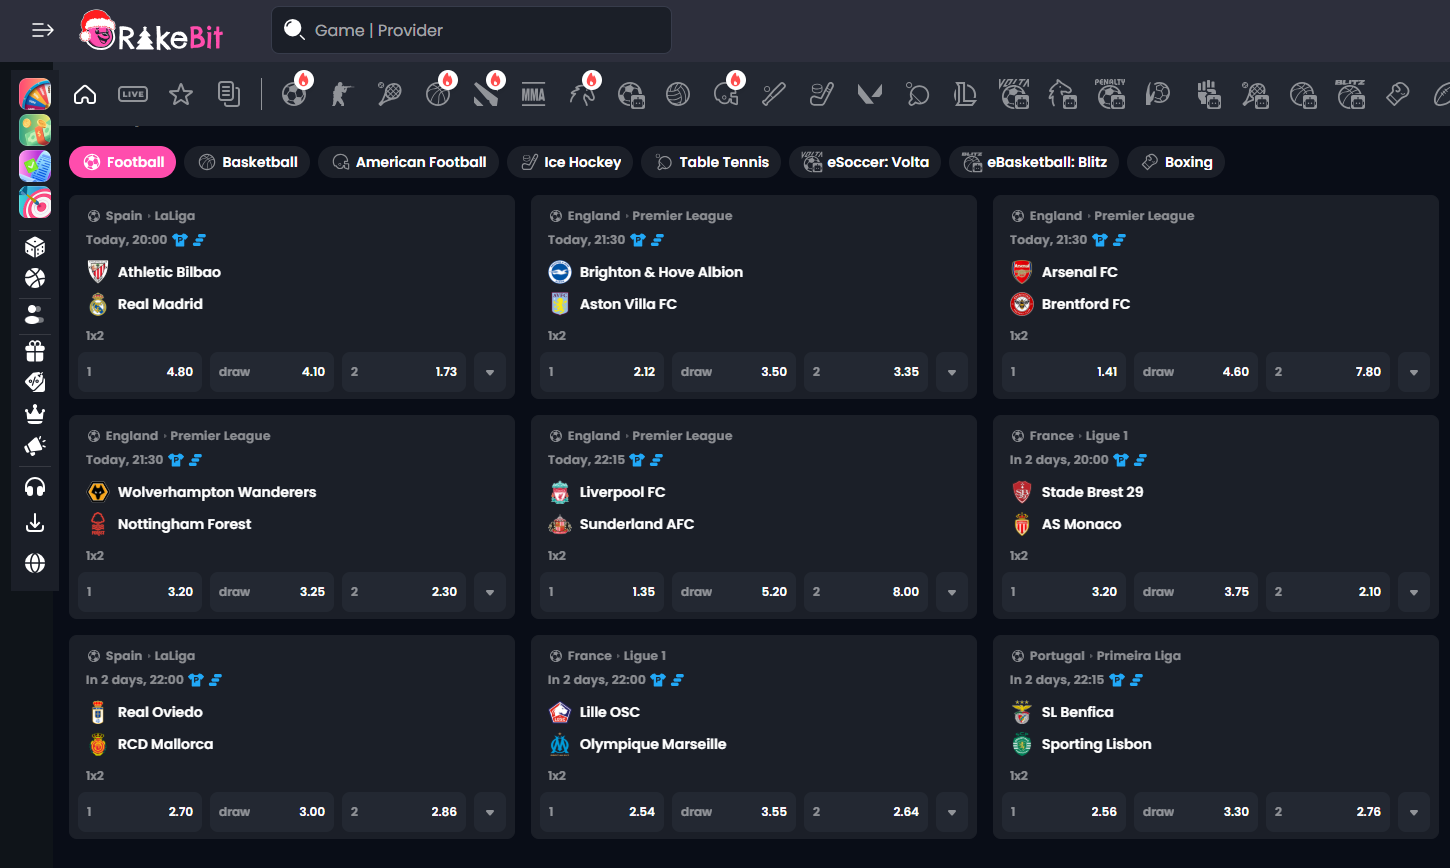1450x868 pixels.
Task: Expand the sidebar with the hamburger menu
Action: [43, 30]
